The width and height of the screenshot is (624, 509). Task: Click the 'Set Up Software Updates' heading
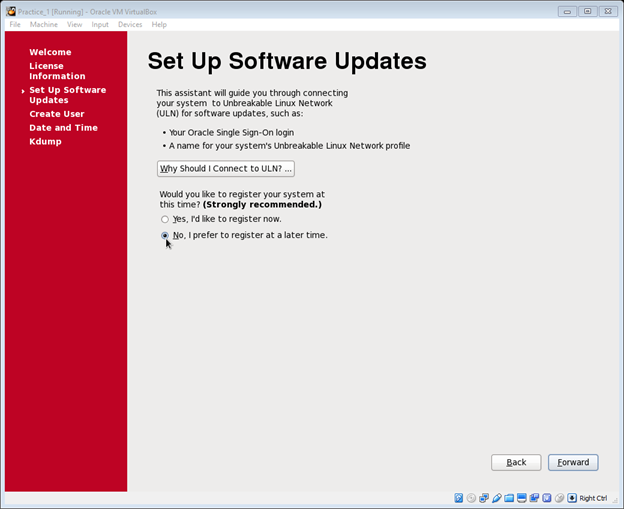pyautogui.click(x=287, y=61)
